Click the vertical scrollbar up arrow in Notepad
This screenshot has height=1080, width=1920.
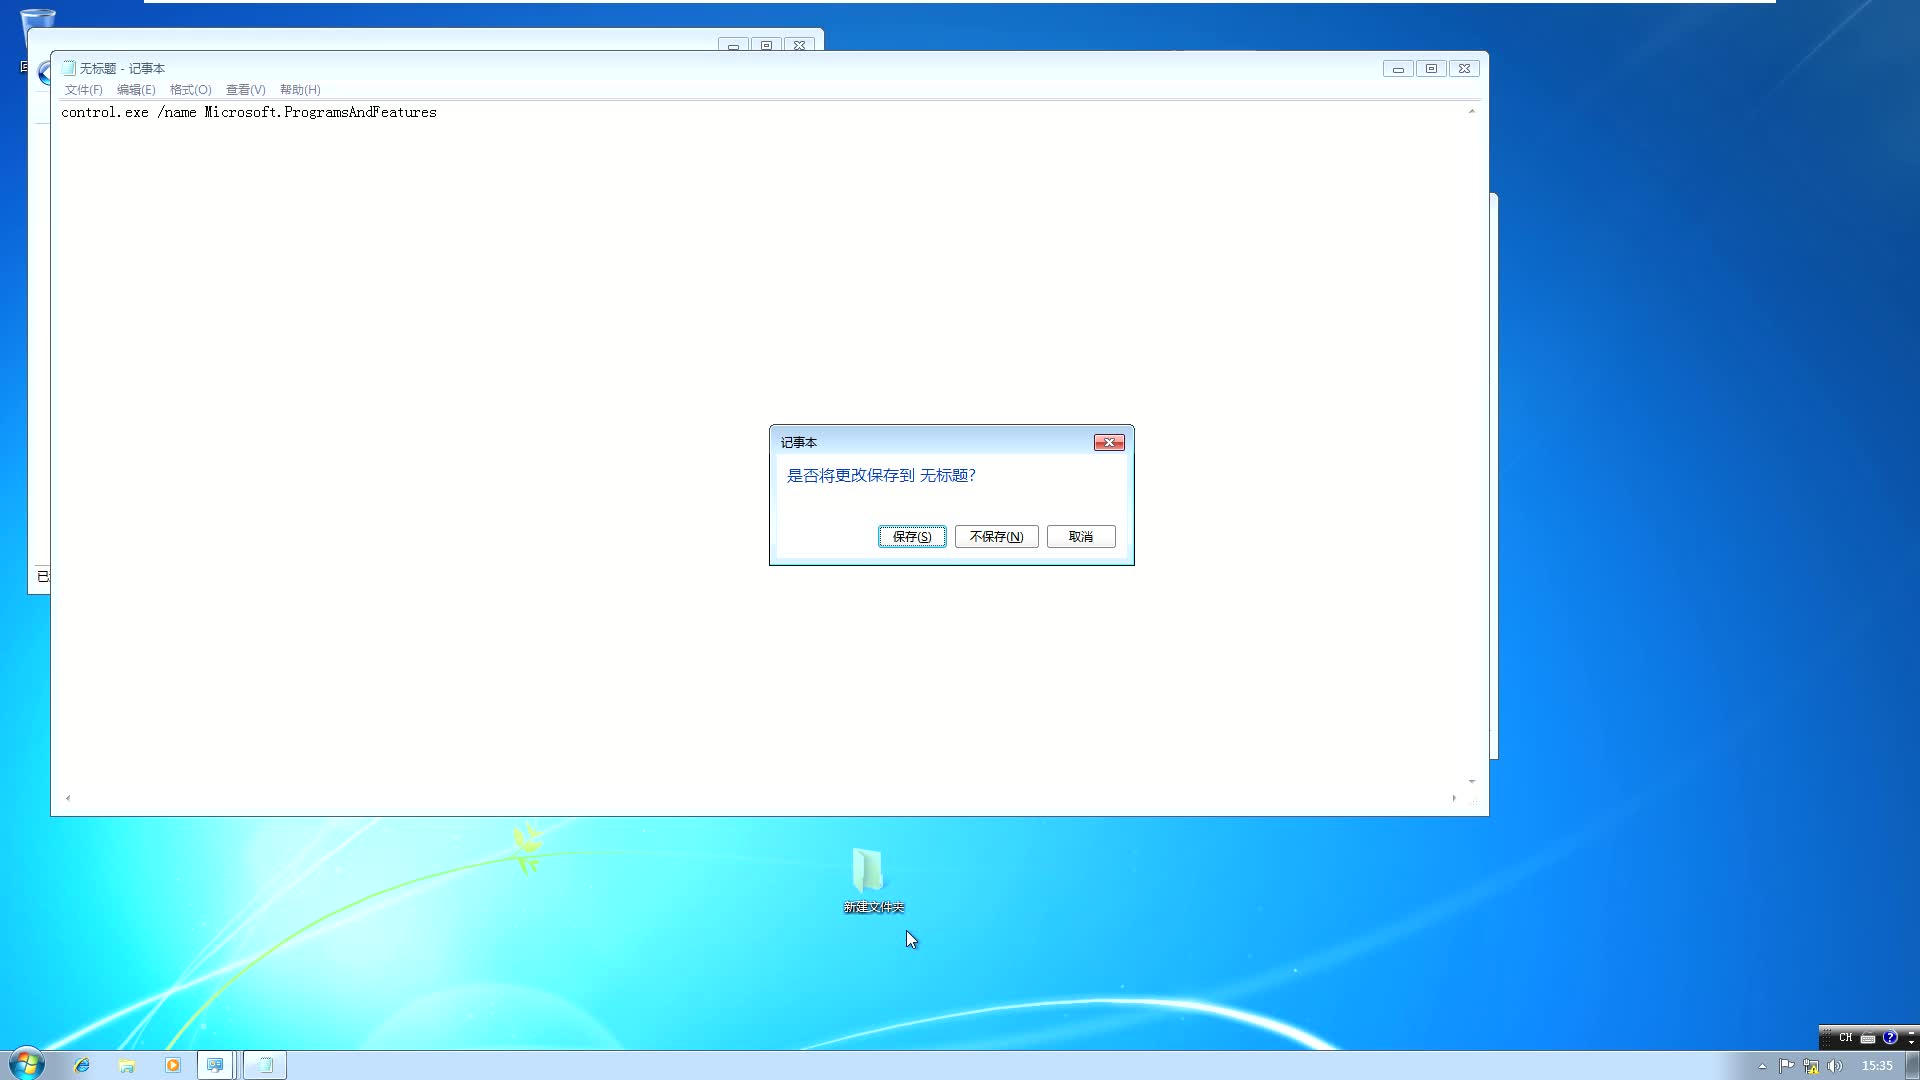[x=1472, y=111]
